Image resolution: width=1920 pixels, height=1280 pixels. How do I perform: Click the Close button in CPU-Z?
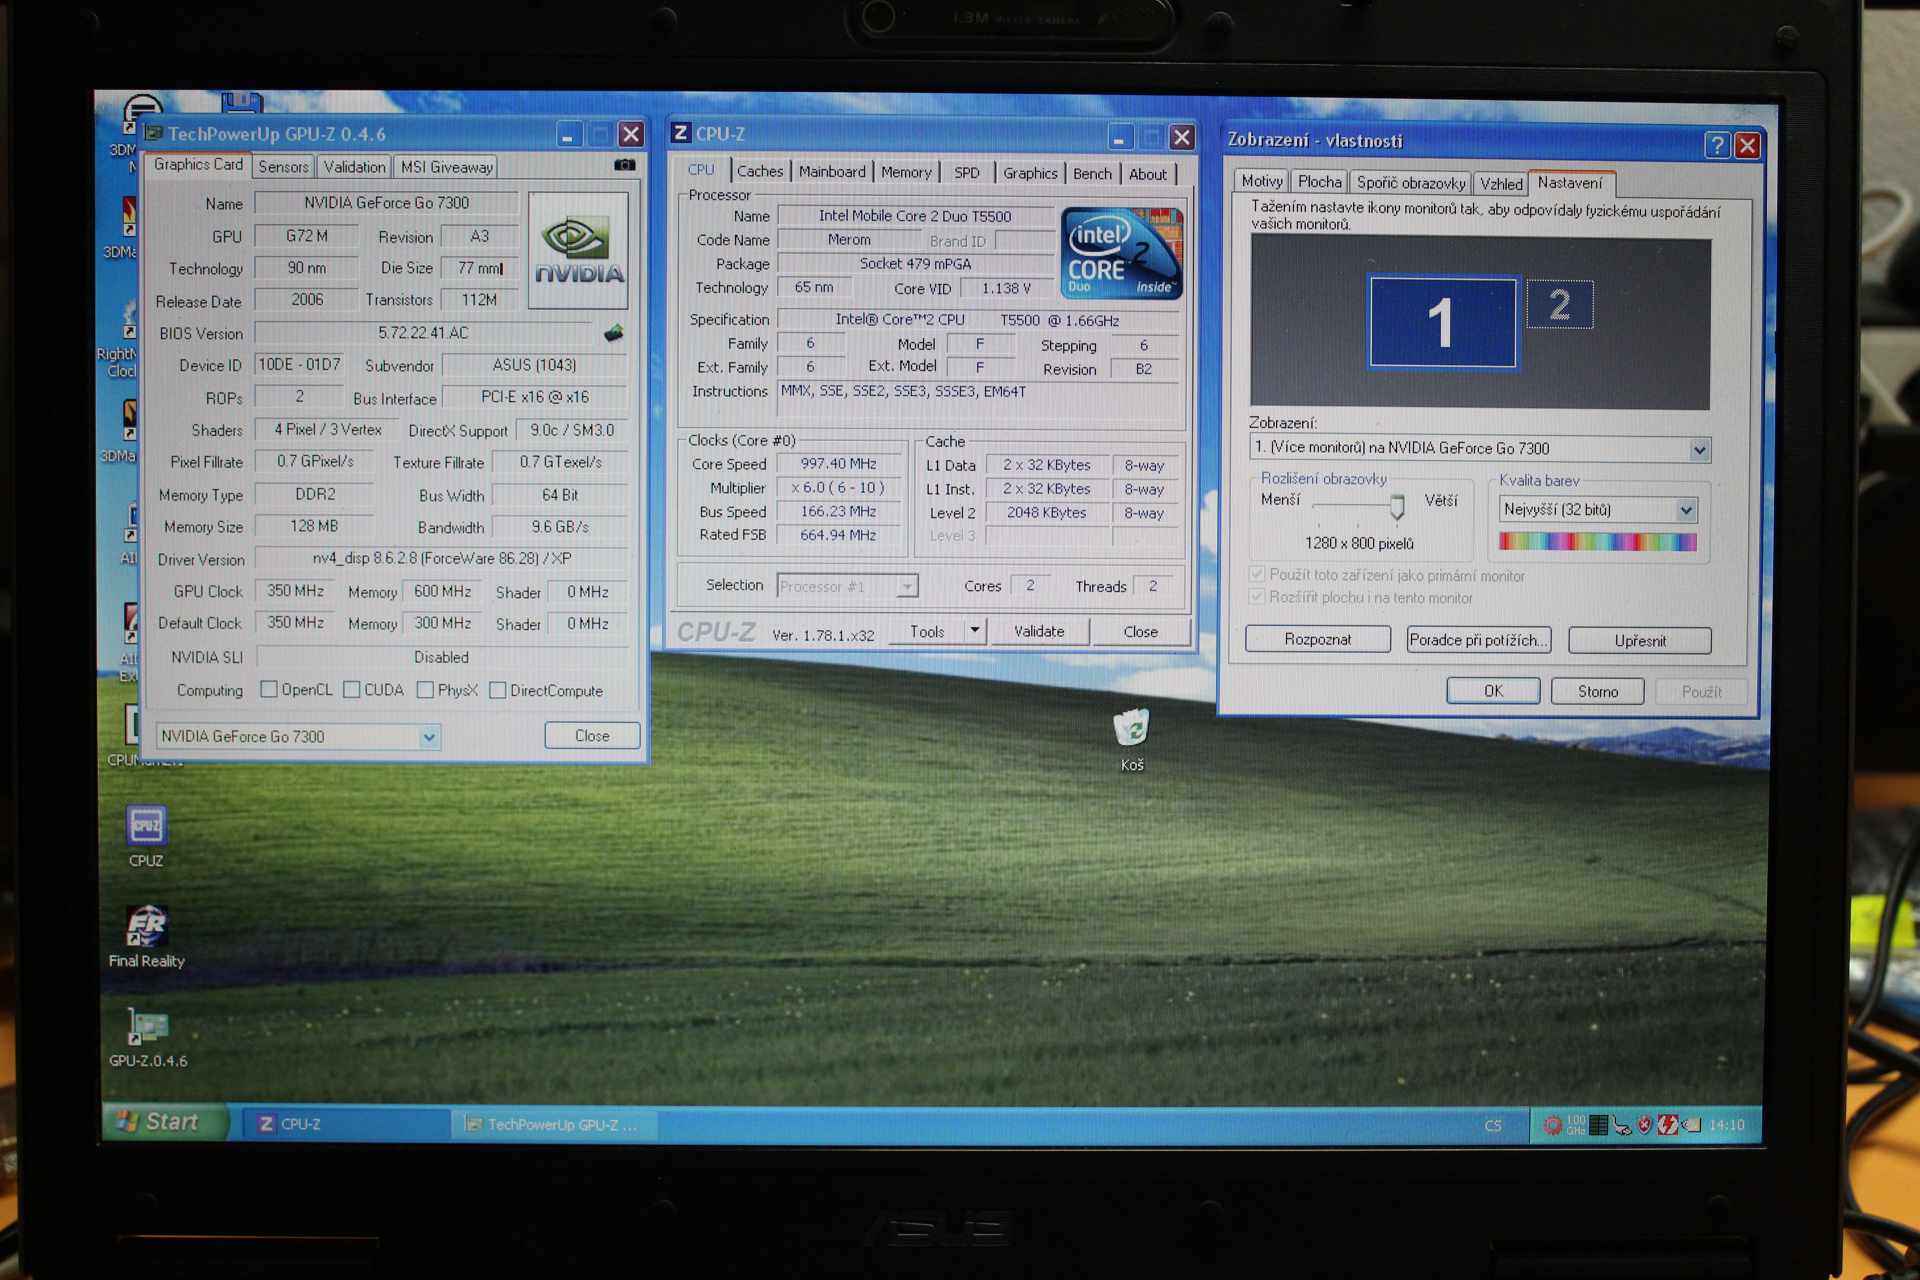point(1140,631)
